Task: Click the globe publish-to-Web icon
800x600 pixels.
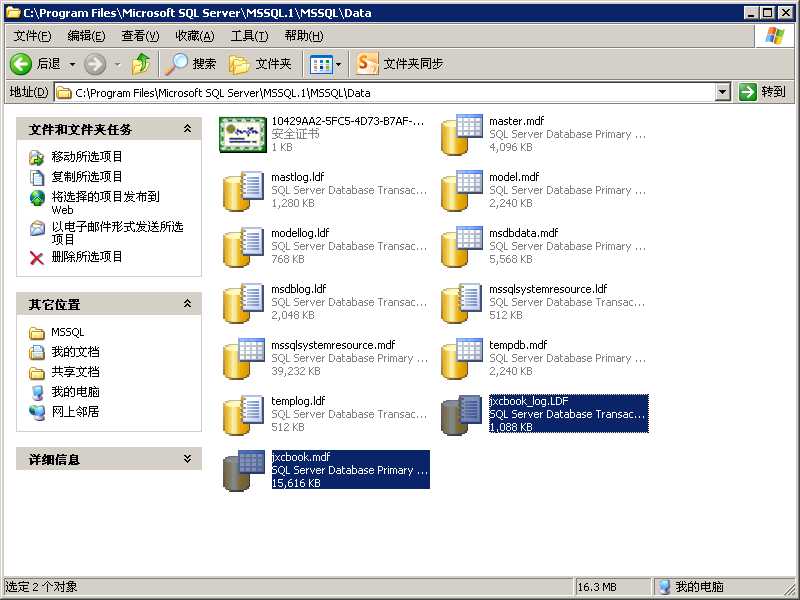Action: click(37, 198)
